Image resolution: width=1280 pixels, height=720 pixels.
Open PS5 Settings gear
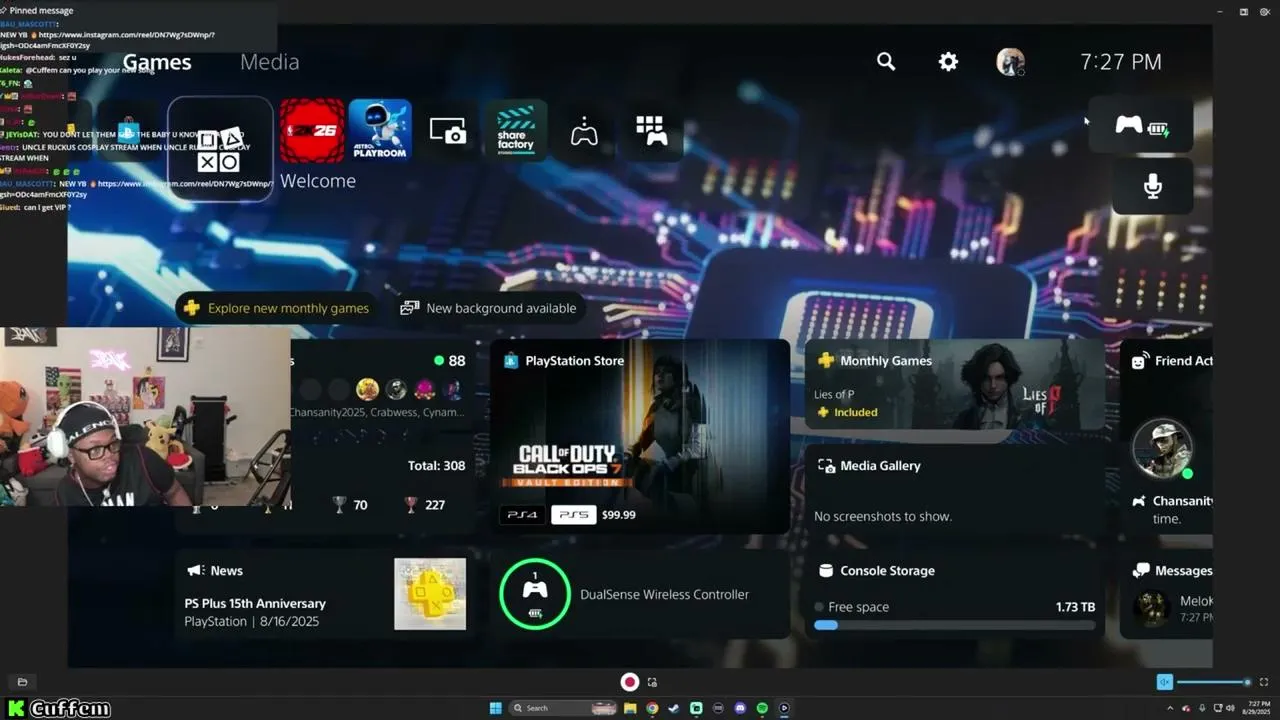(948, 62)
